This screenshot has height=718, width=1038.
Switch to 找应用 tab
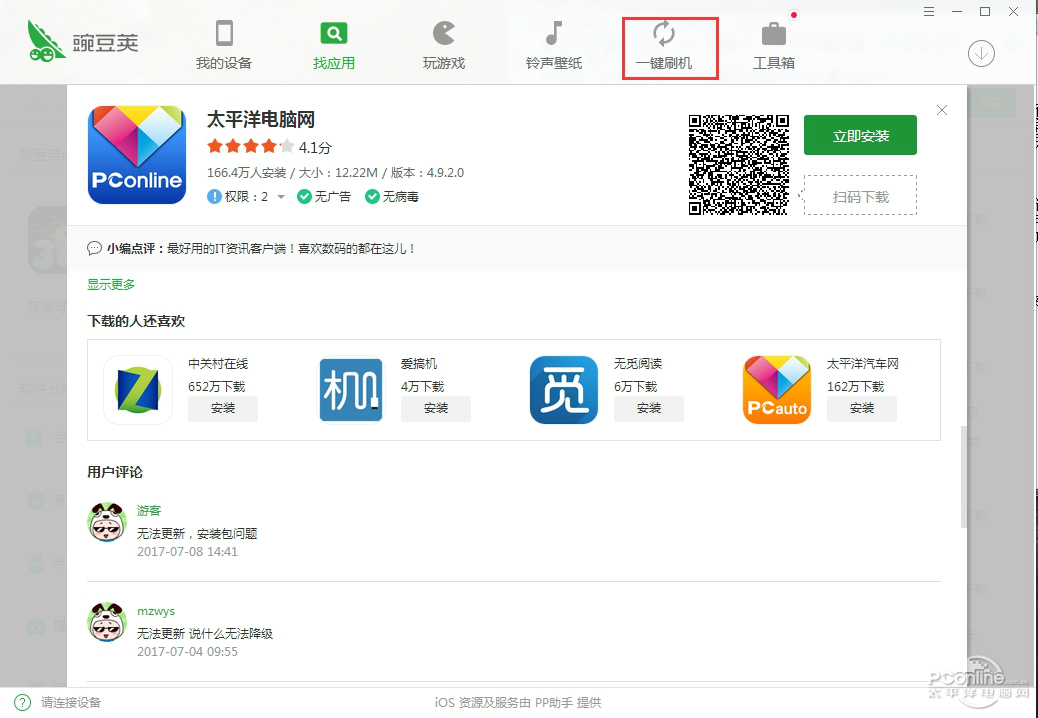334,45
